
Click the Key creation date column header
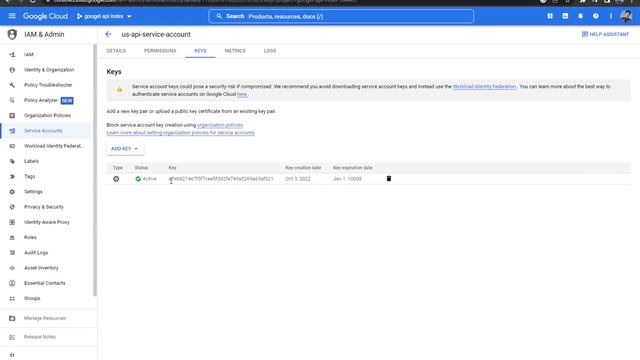pyautogui.click(x=303, y=168)
